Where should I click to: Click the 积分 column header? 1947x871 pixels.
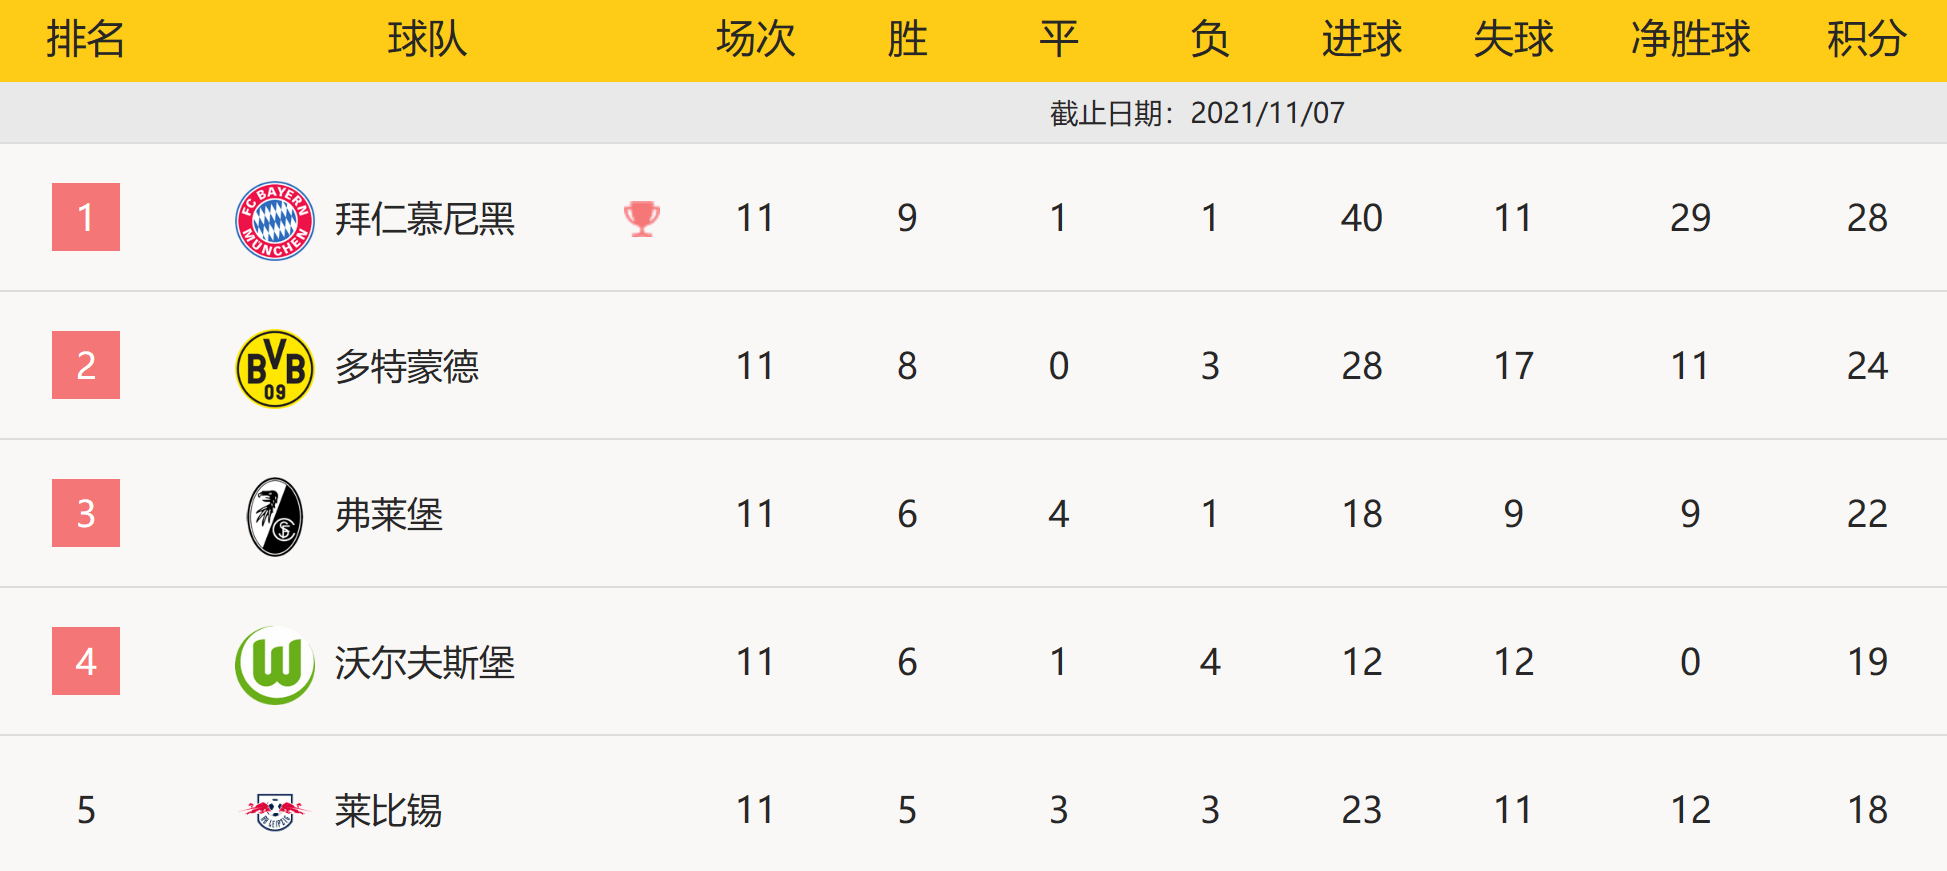1866,40
